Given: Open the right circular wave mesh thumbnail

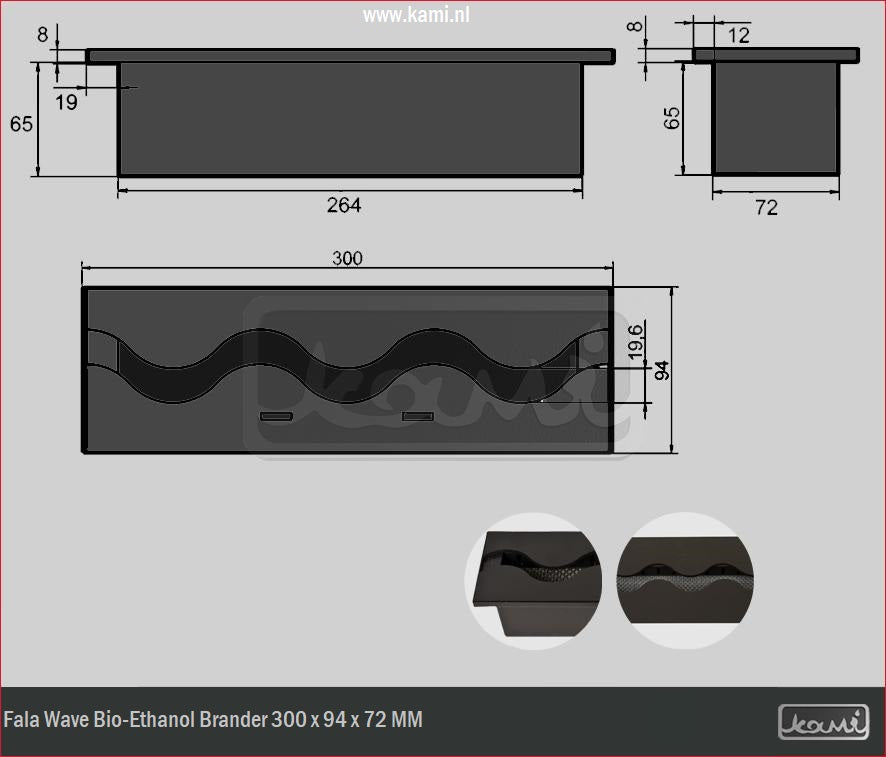Looking at the screenshot, I should click(x=683, y=580).
